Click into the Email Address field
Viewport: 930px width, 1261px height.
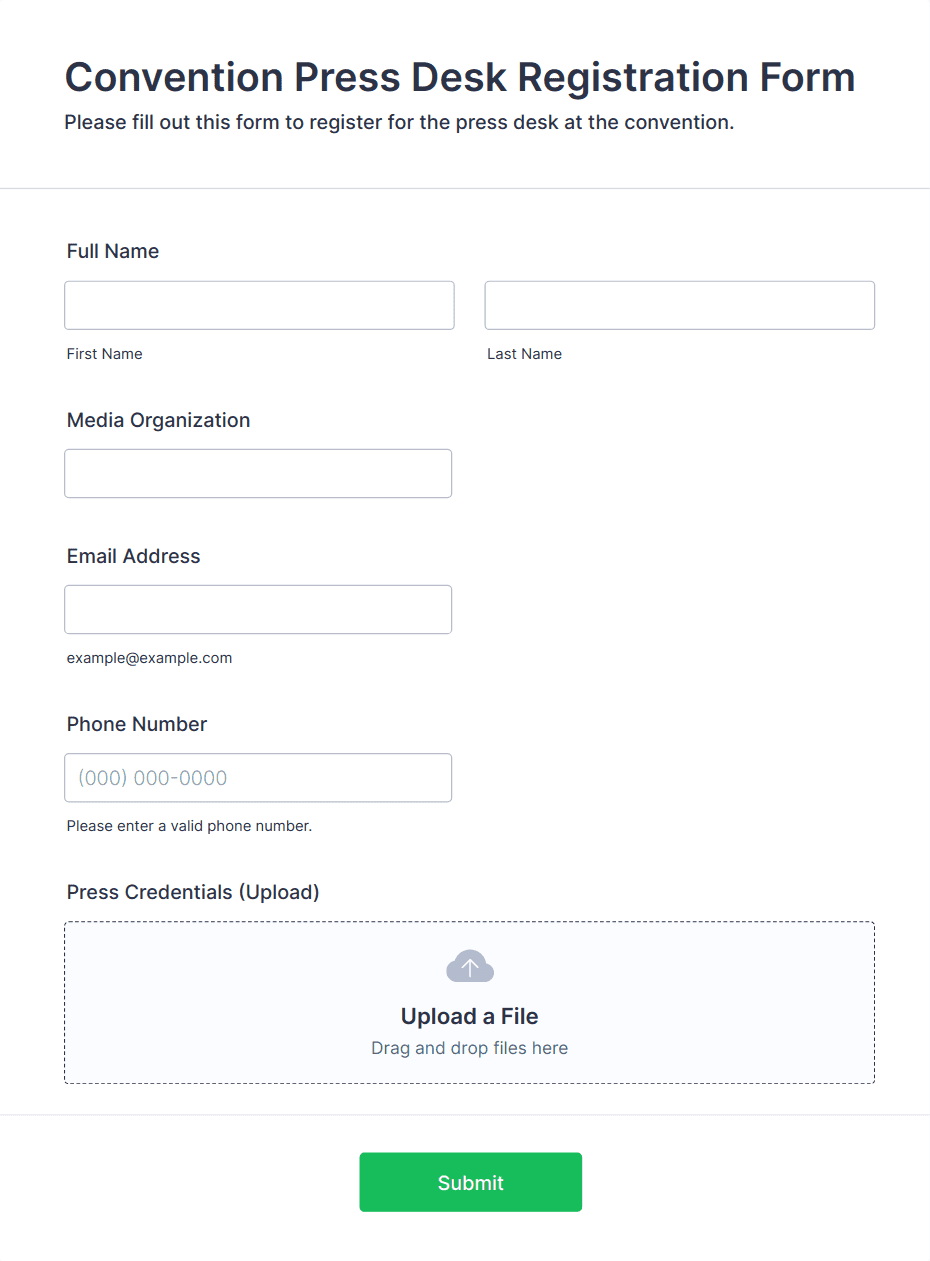coord(258,609)
